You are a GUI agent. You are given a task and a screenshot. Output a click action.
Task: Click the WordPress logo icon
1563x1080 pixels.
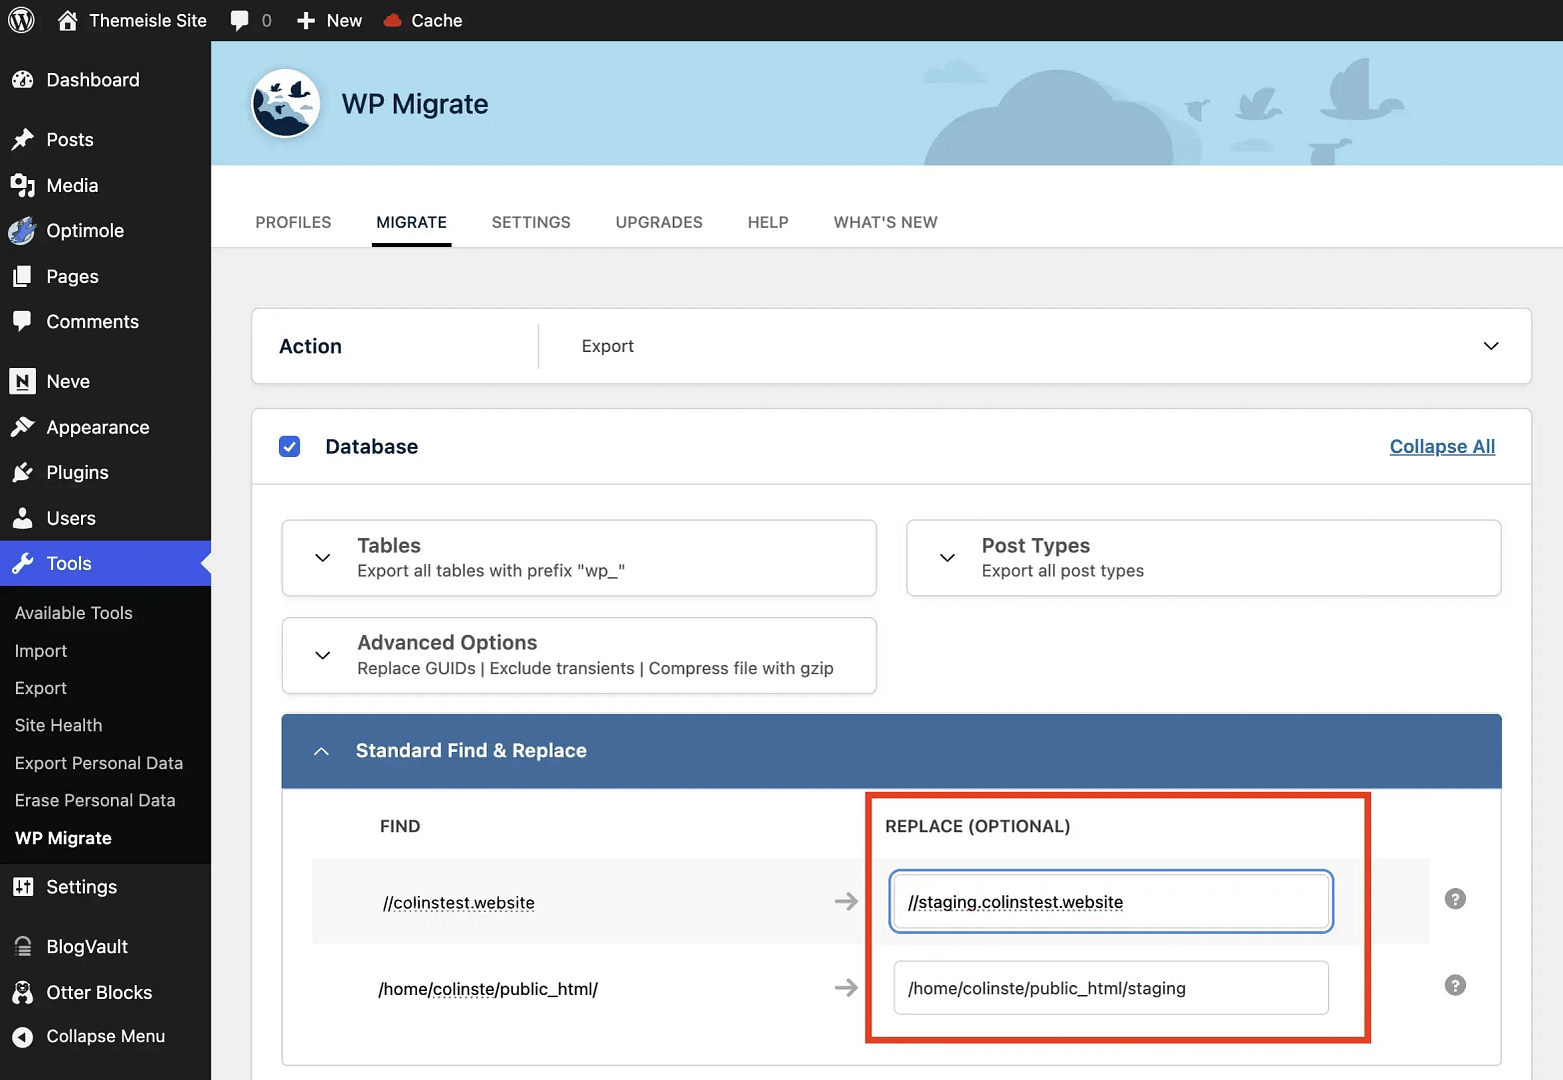[x=21, y=20]
